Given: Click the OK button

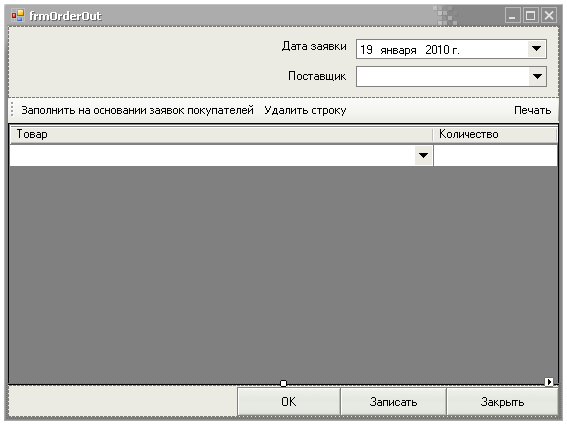Looking at the screenshot, I should pyautogui.click(x=289, y=402).
